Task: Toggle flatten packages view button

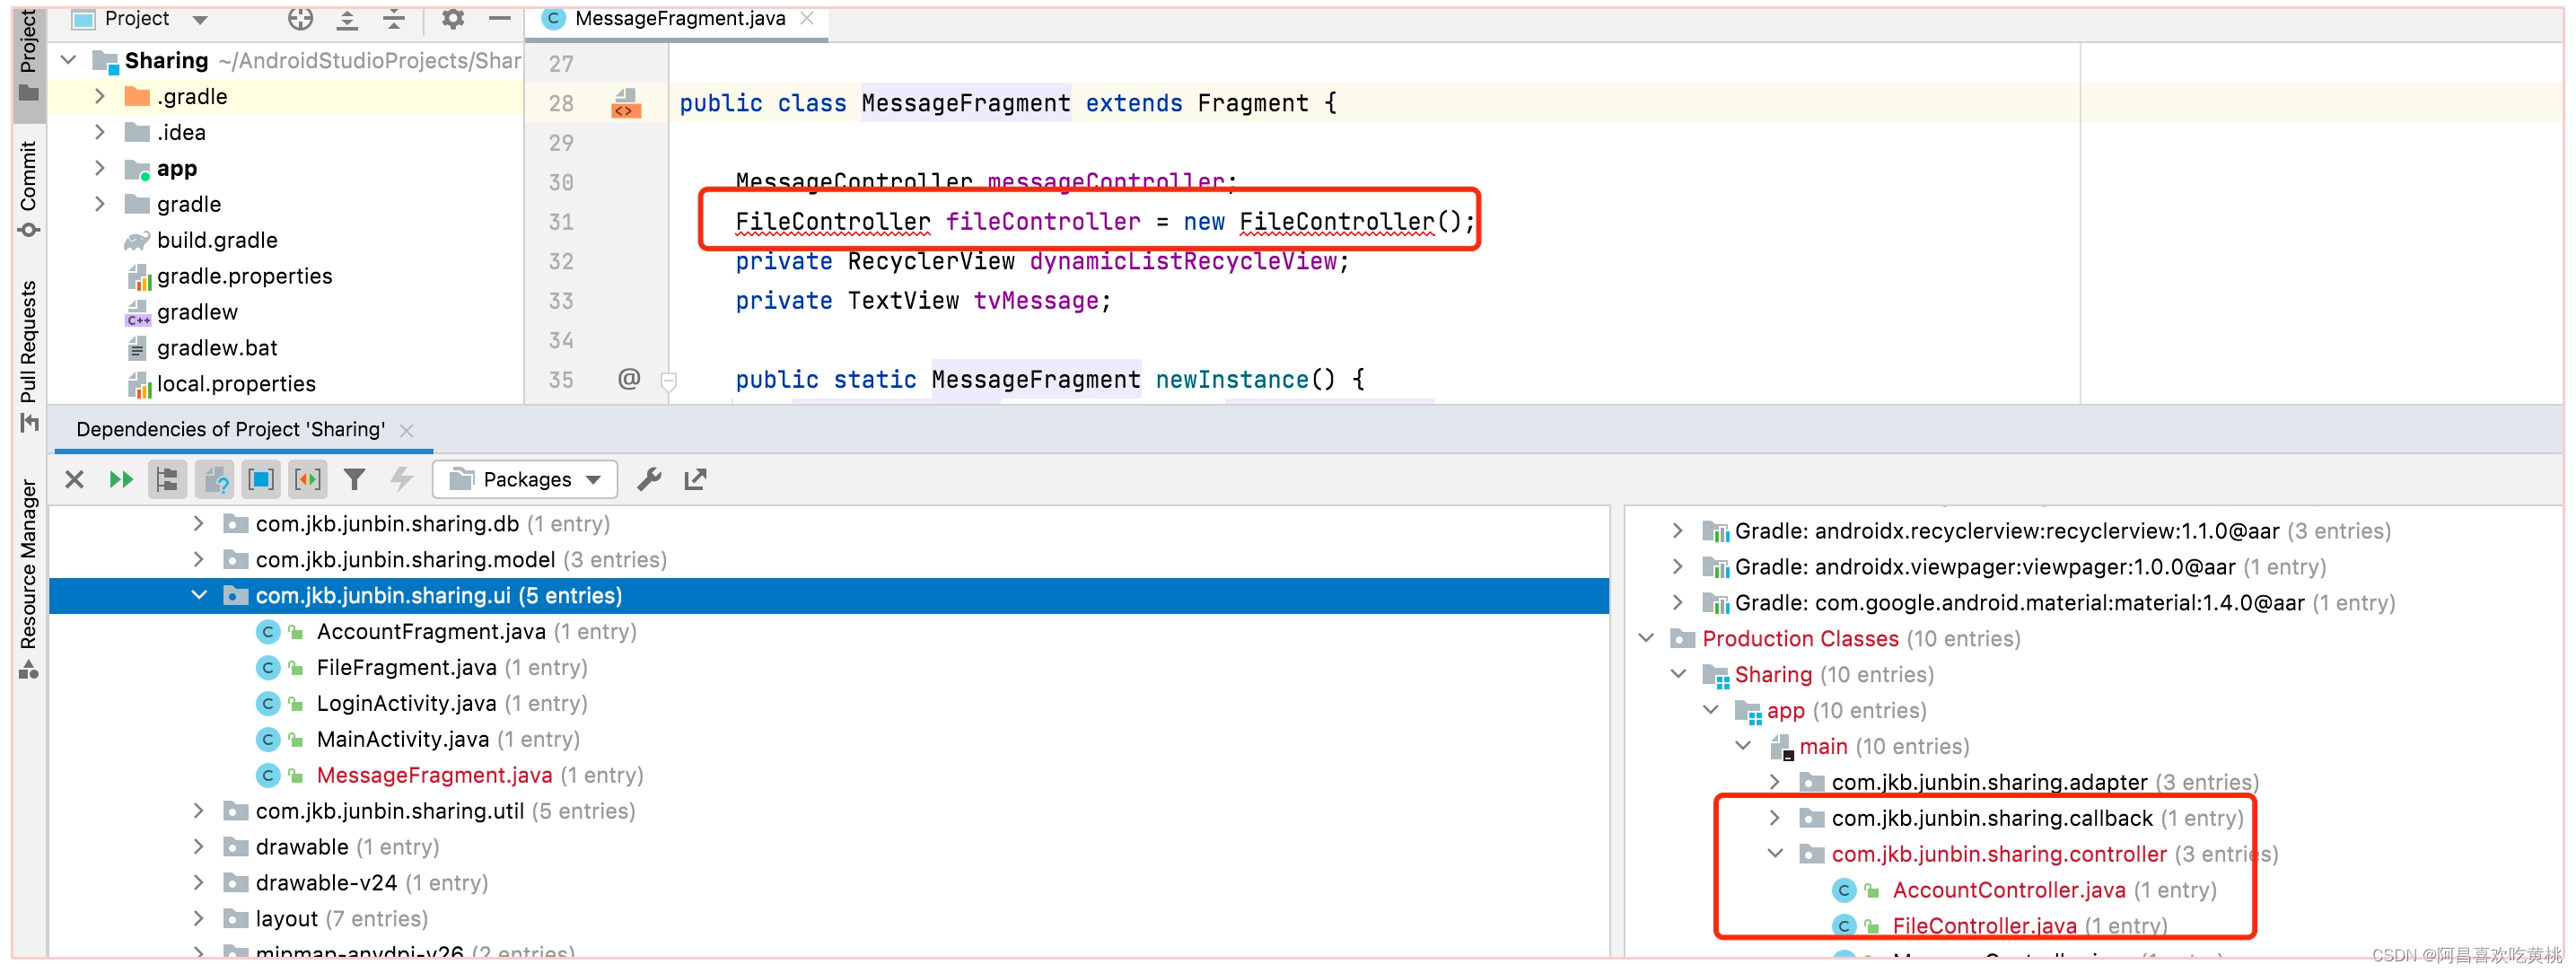Action: pyautogui.click(x=167, y=479)
